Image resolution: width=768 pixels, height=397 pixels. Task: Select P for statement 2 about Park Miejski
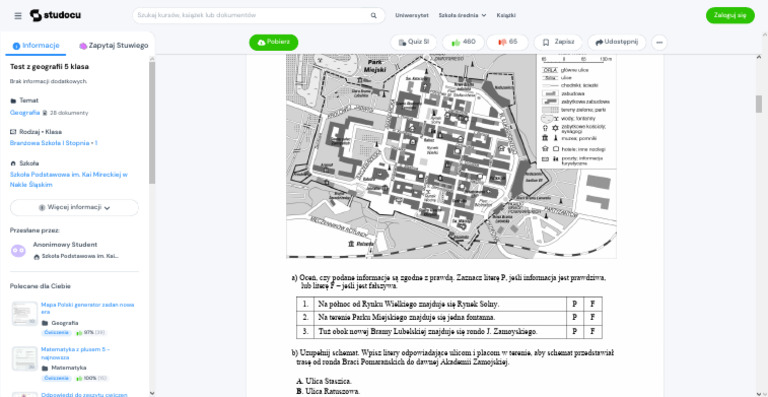(x=575, y=318)
